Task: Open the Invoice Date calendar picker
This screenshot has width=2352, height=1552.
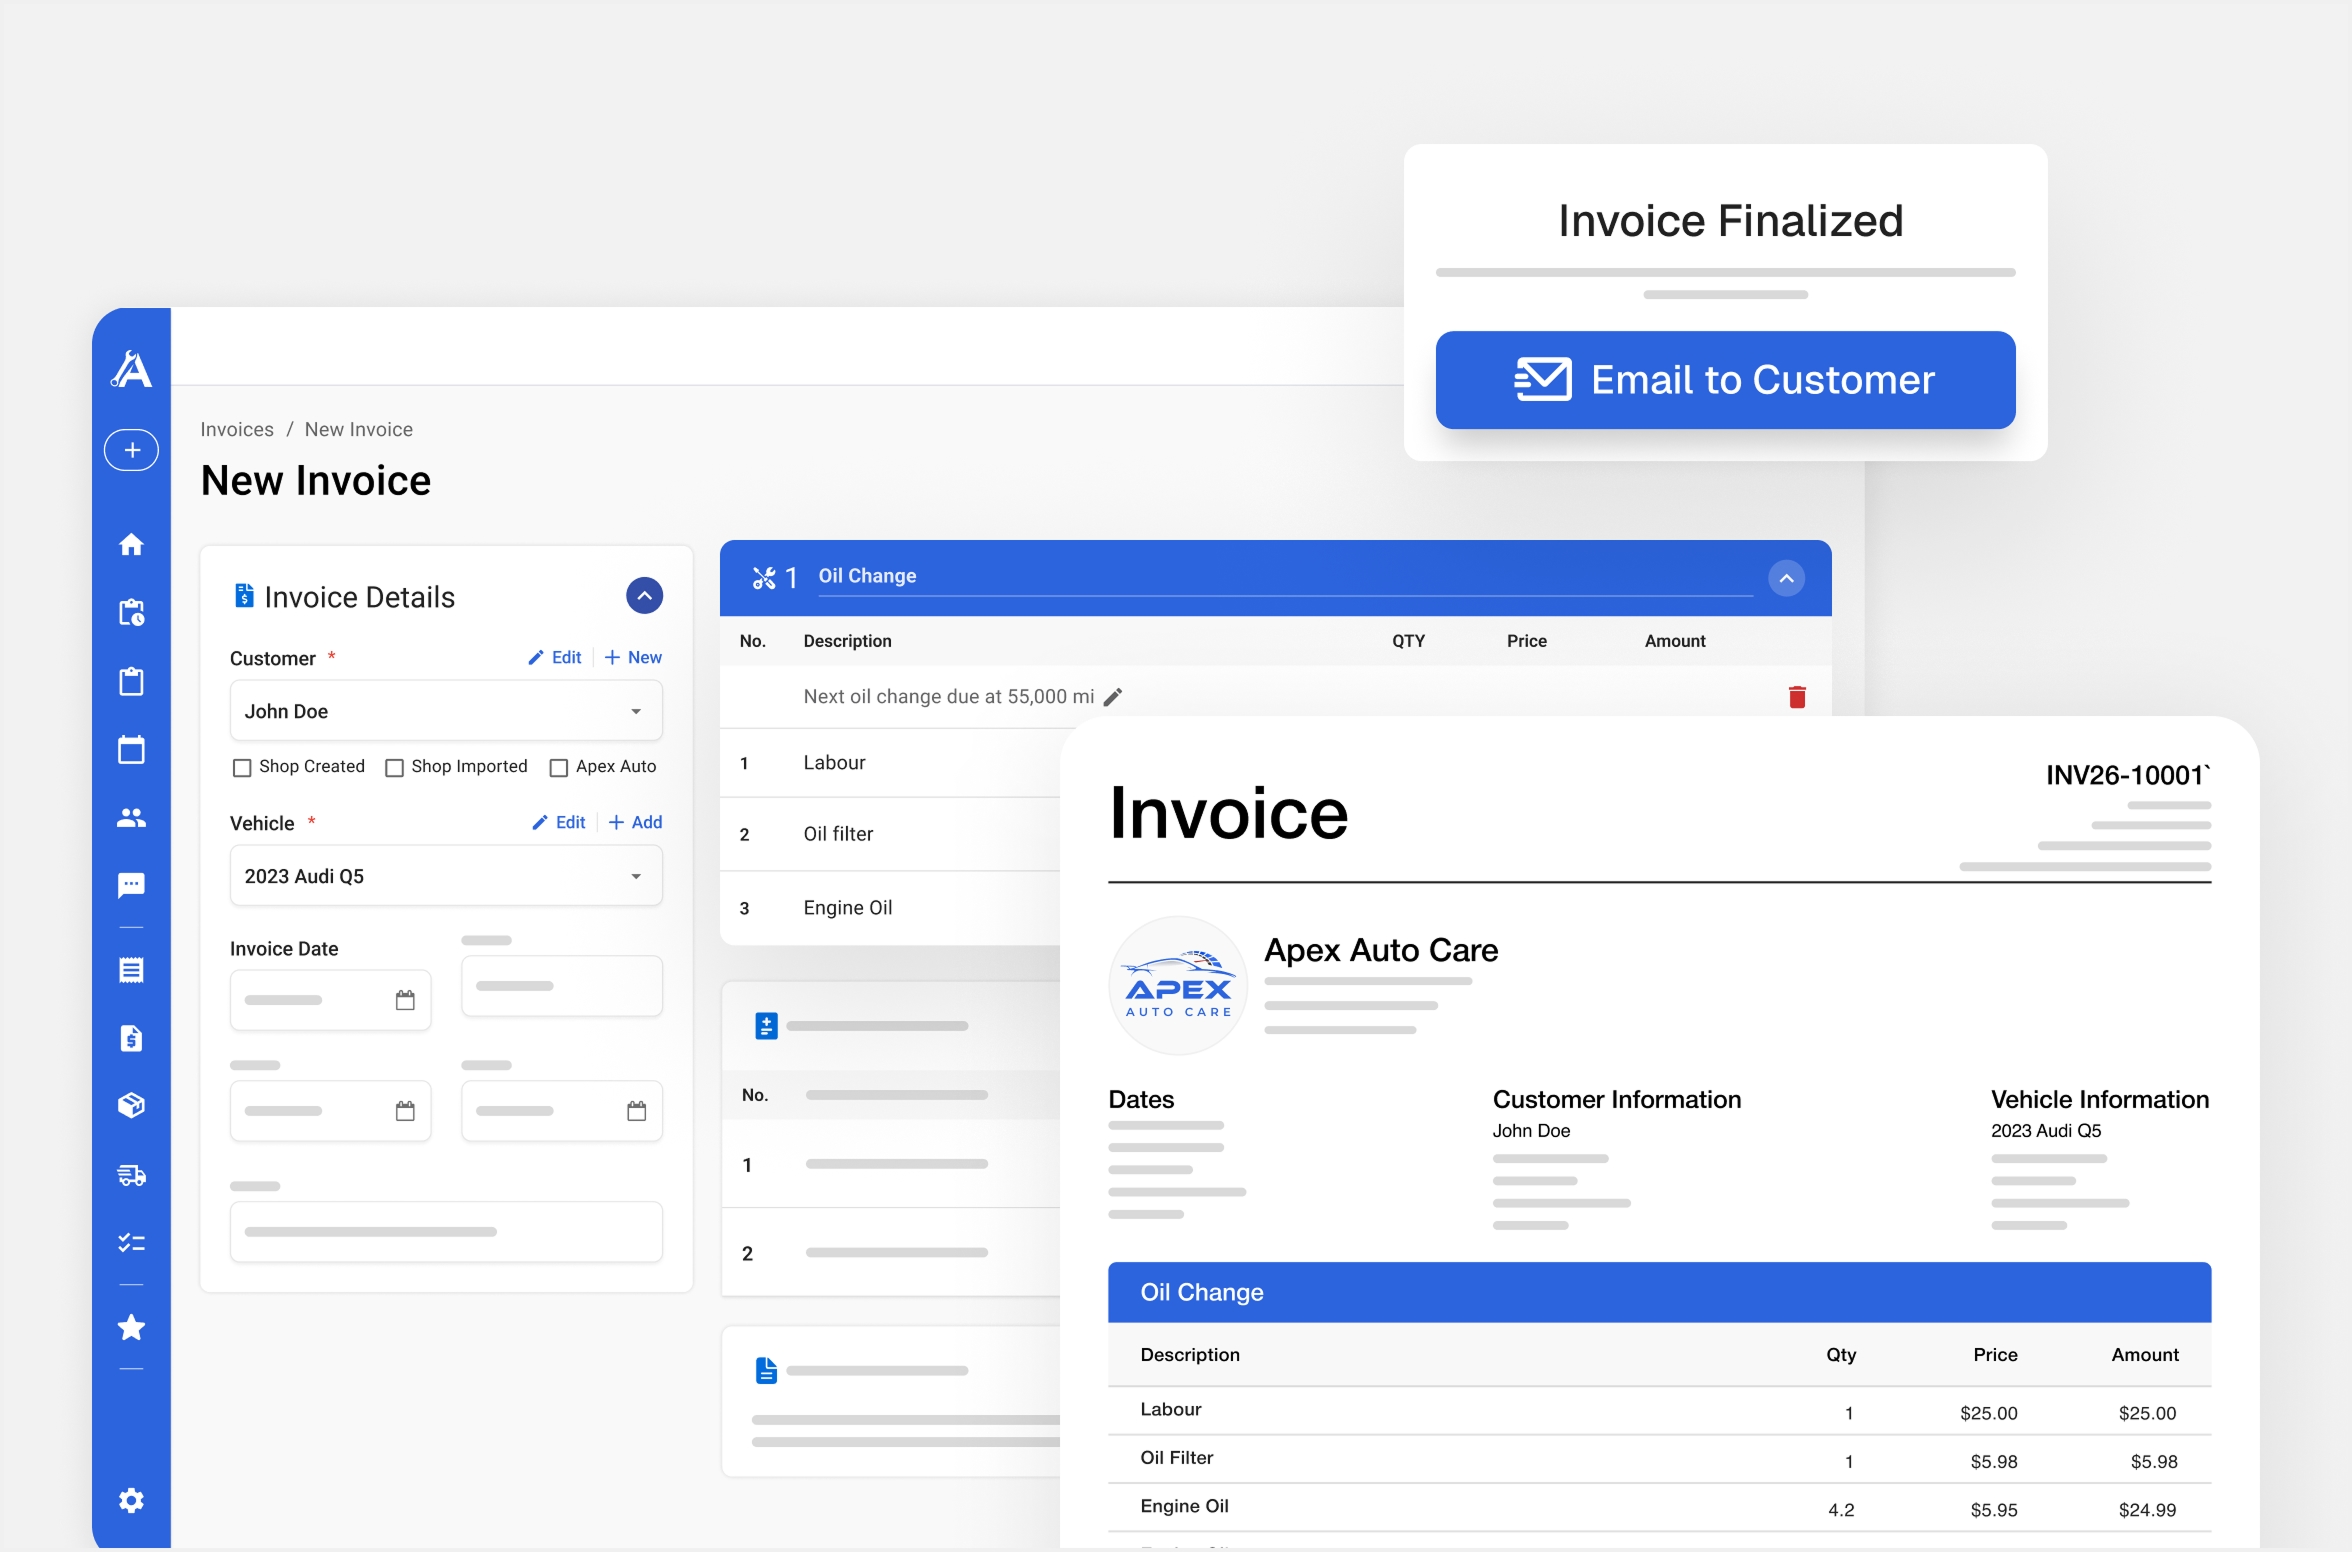Action: point(405,1000)
